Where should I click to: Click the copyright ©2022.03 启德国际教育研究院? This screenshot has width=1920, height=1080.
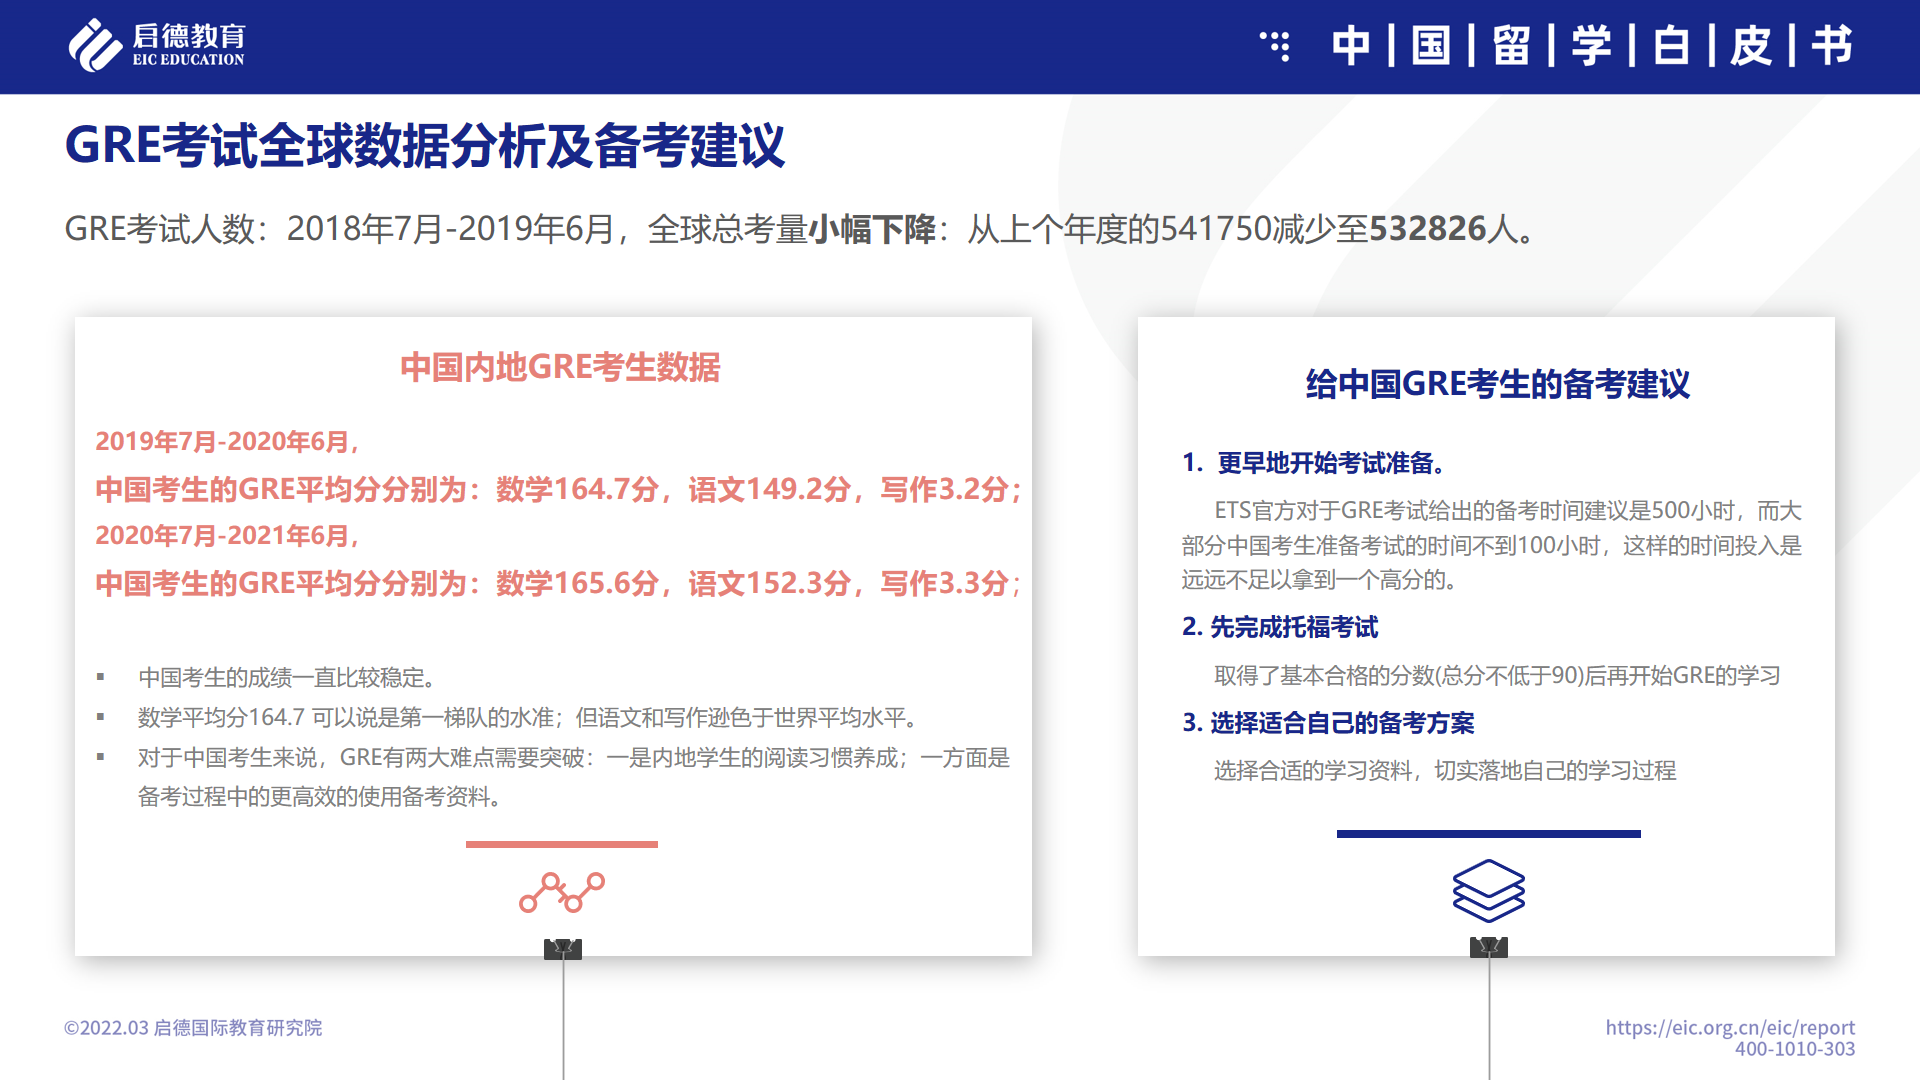(x=193, y=1028)
